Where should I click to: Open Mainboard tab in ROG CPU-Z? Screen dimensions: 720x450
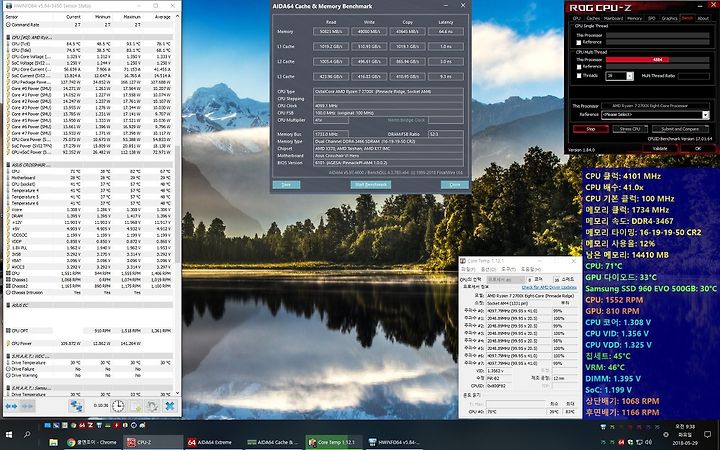click(613, 18)
